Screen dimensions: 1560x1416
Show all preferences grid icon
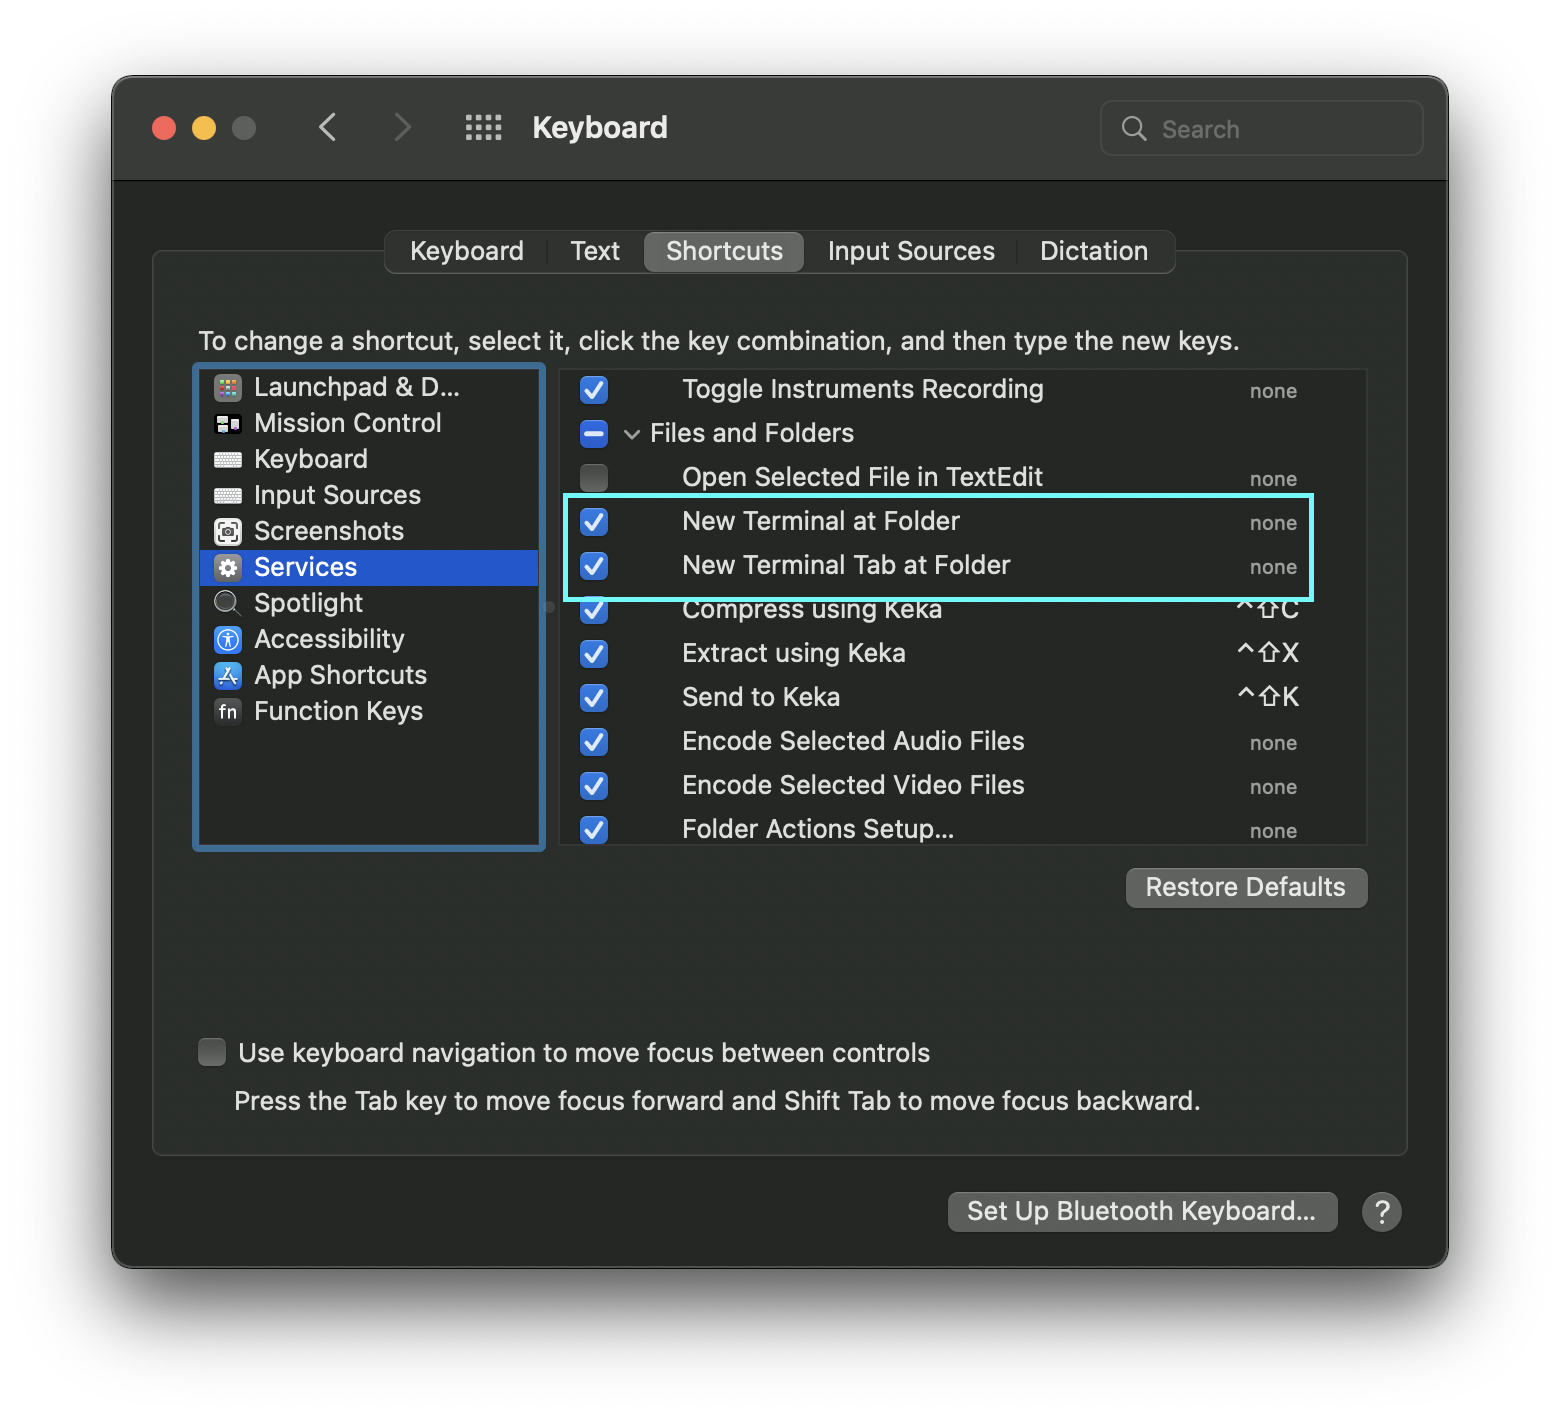pyautogui.click(x=484, y=128)
